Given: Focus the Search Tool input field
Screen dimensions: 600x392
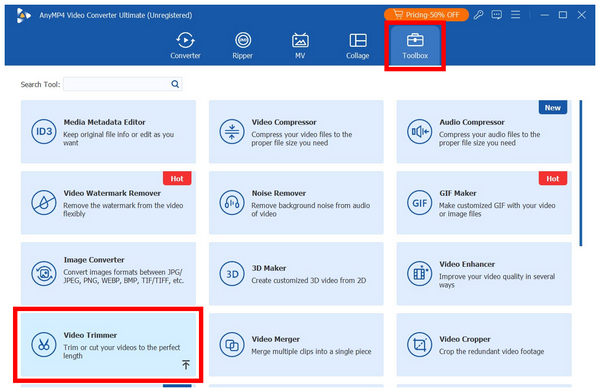Looking at the screenshot, I should pyautogui.click(x=122, y=84).
